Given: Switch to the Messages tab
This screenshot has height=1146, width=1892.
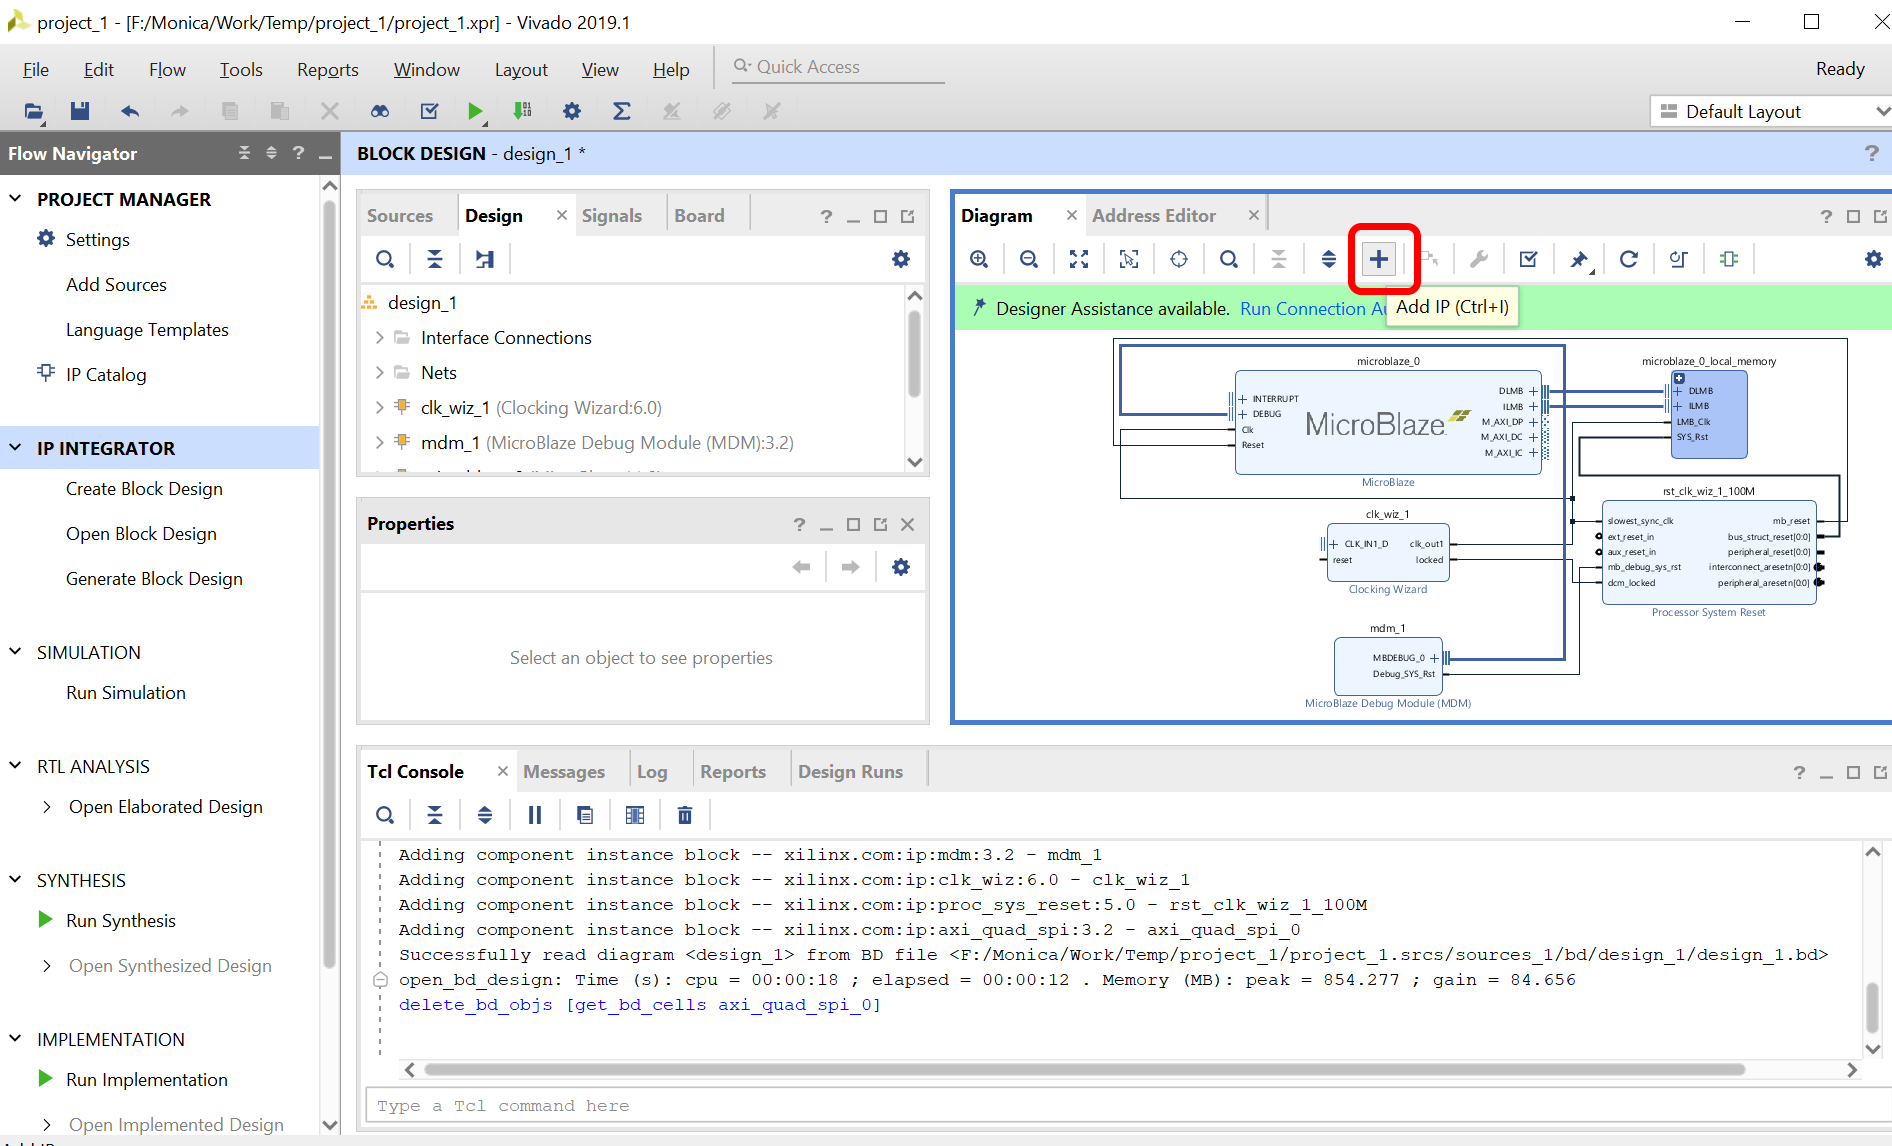Looking at the screenshot, I should (564, 772).
